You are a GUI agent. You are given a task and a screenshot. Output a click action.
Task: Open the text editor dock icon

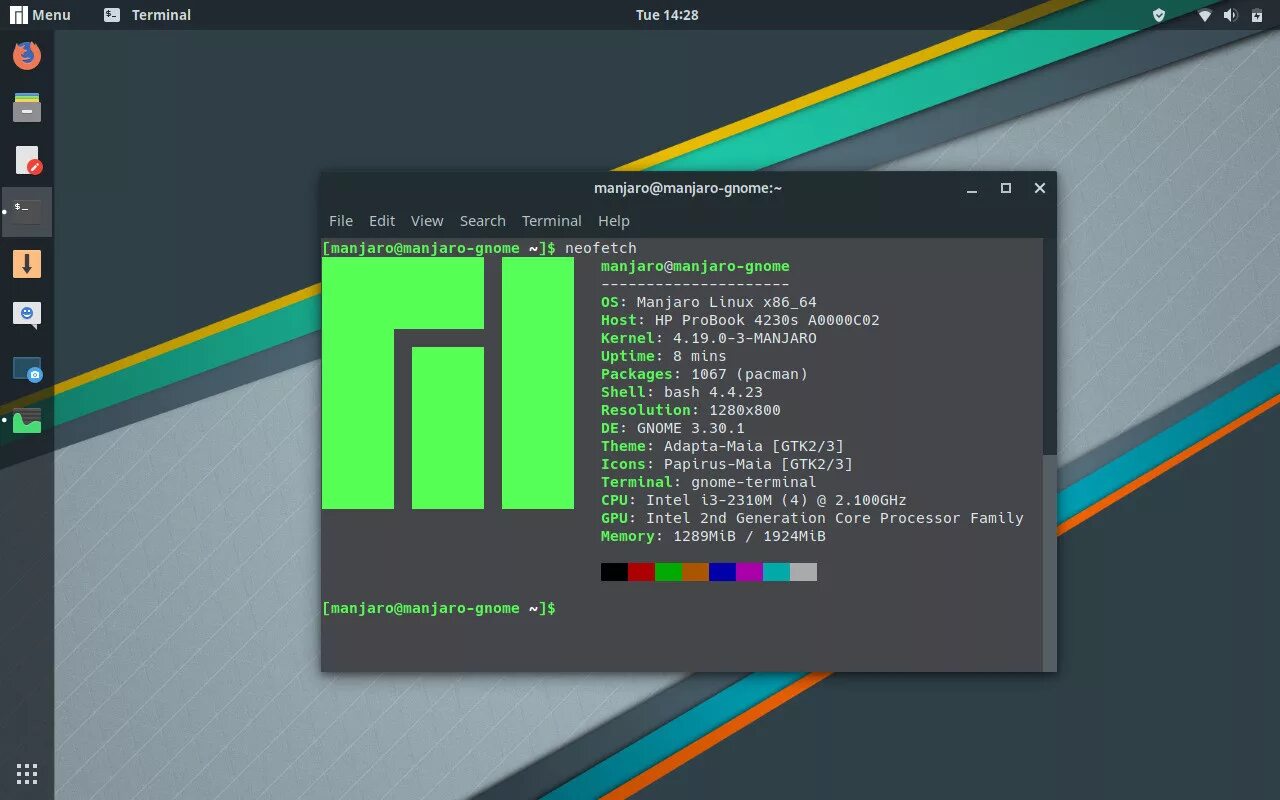coord(27,160)
